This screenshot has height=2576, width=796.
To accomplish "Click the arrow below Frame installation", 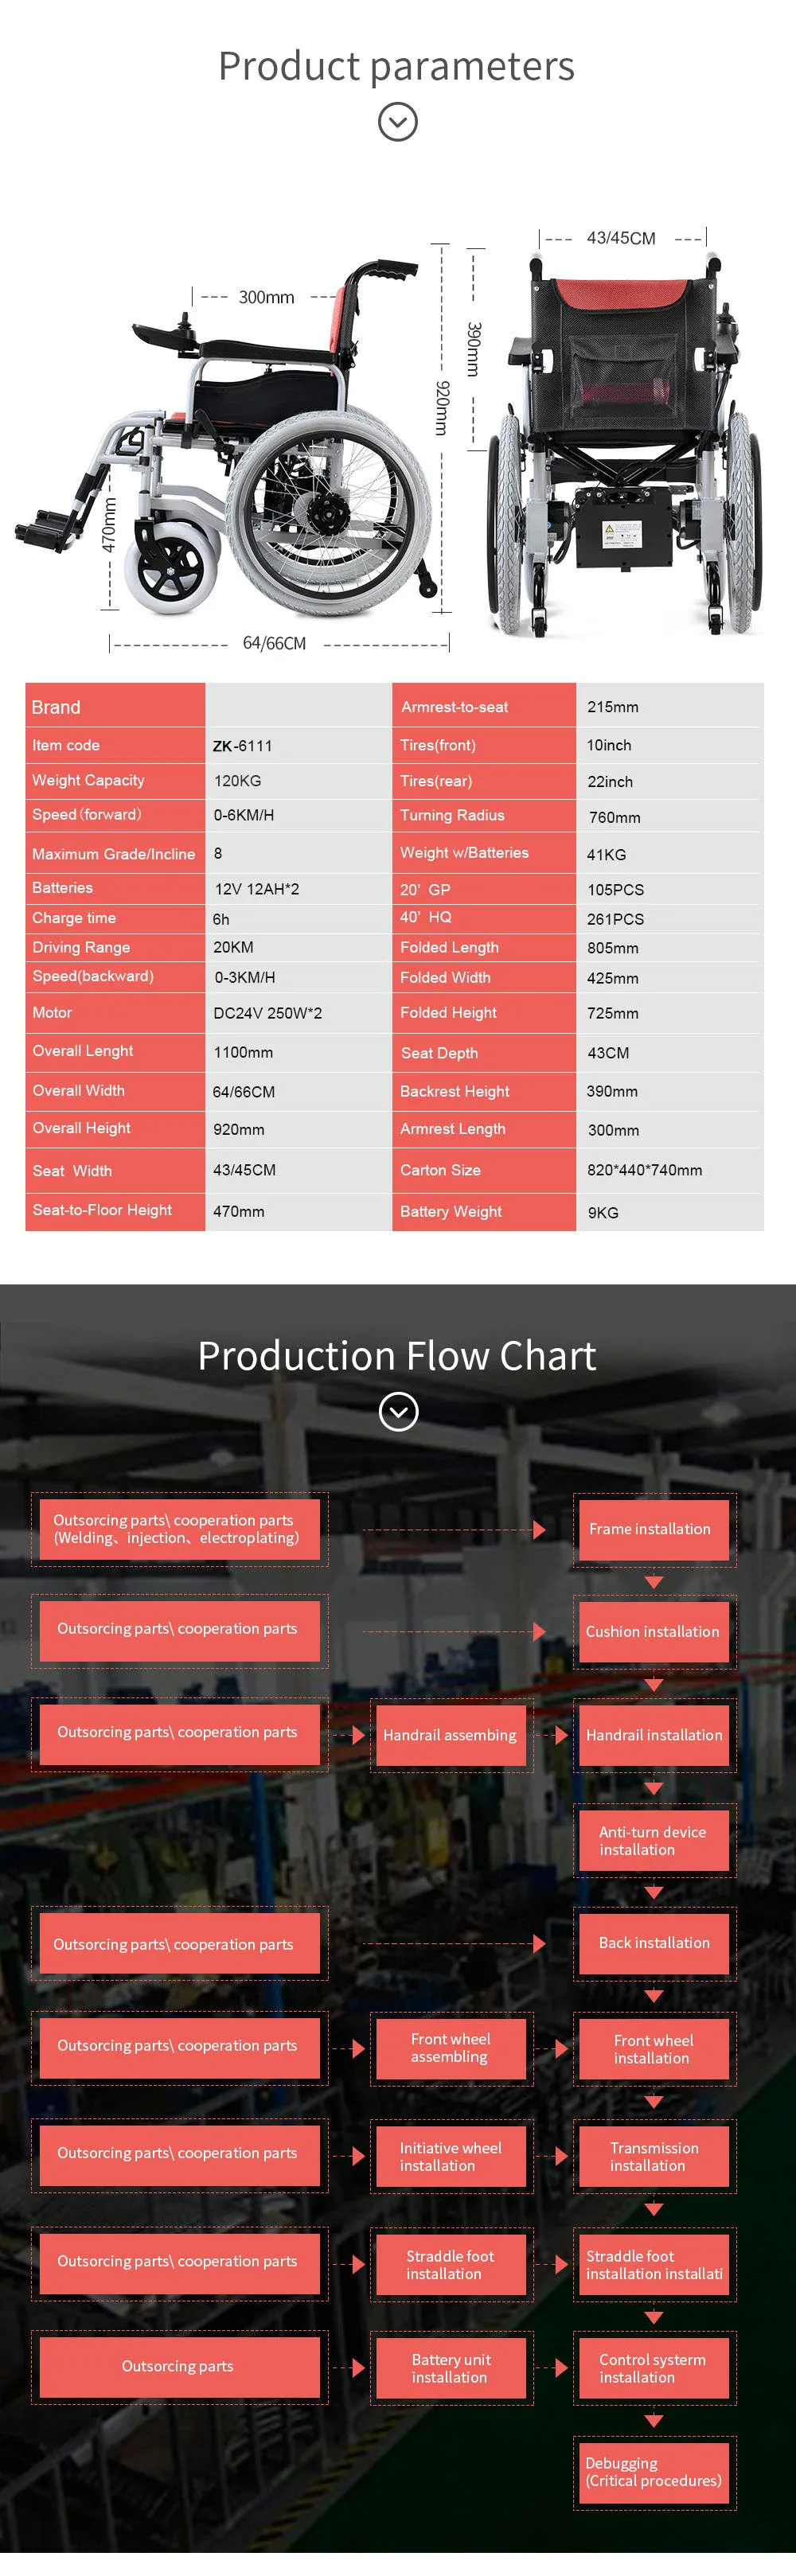I will [x=654, y=1582].
